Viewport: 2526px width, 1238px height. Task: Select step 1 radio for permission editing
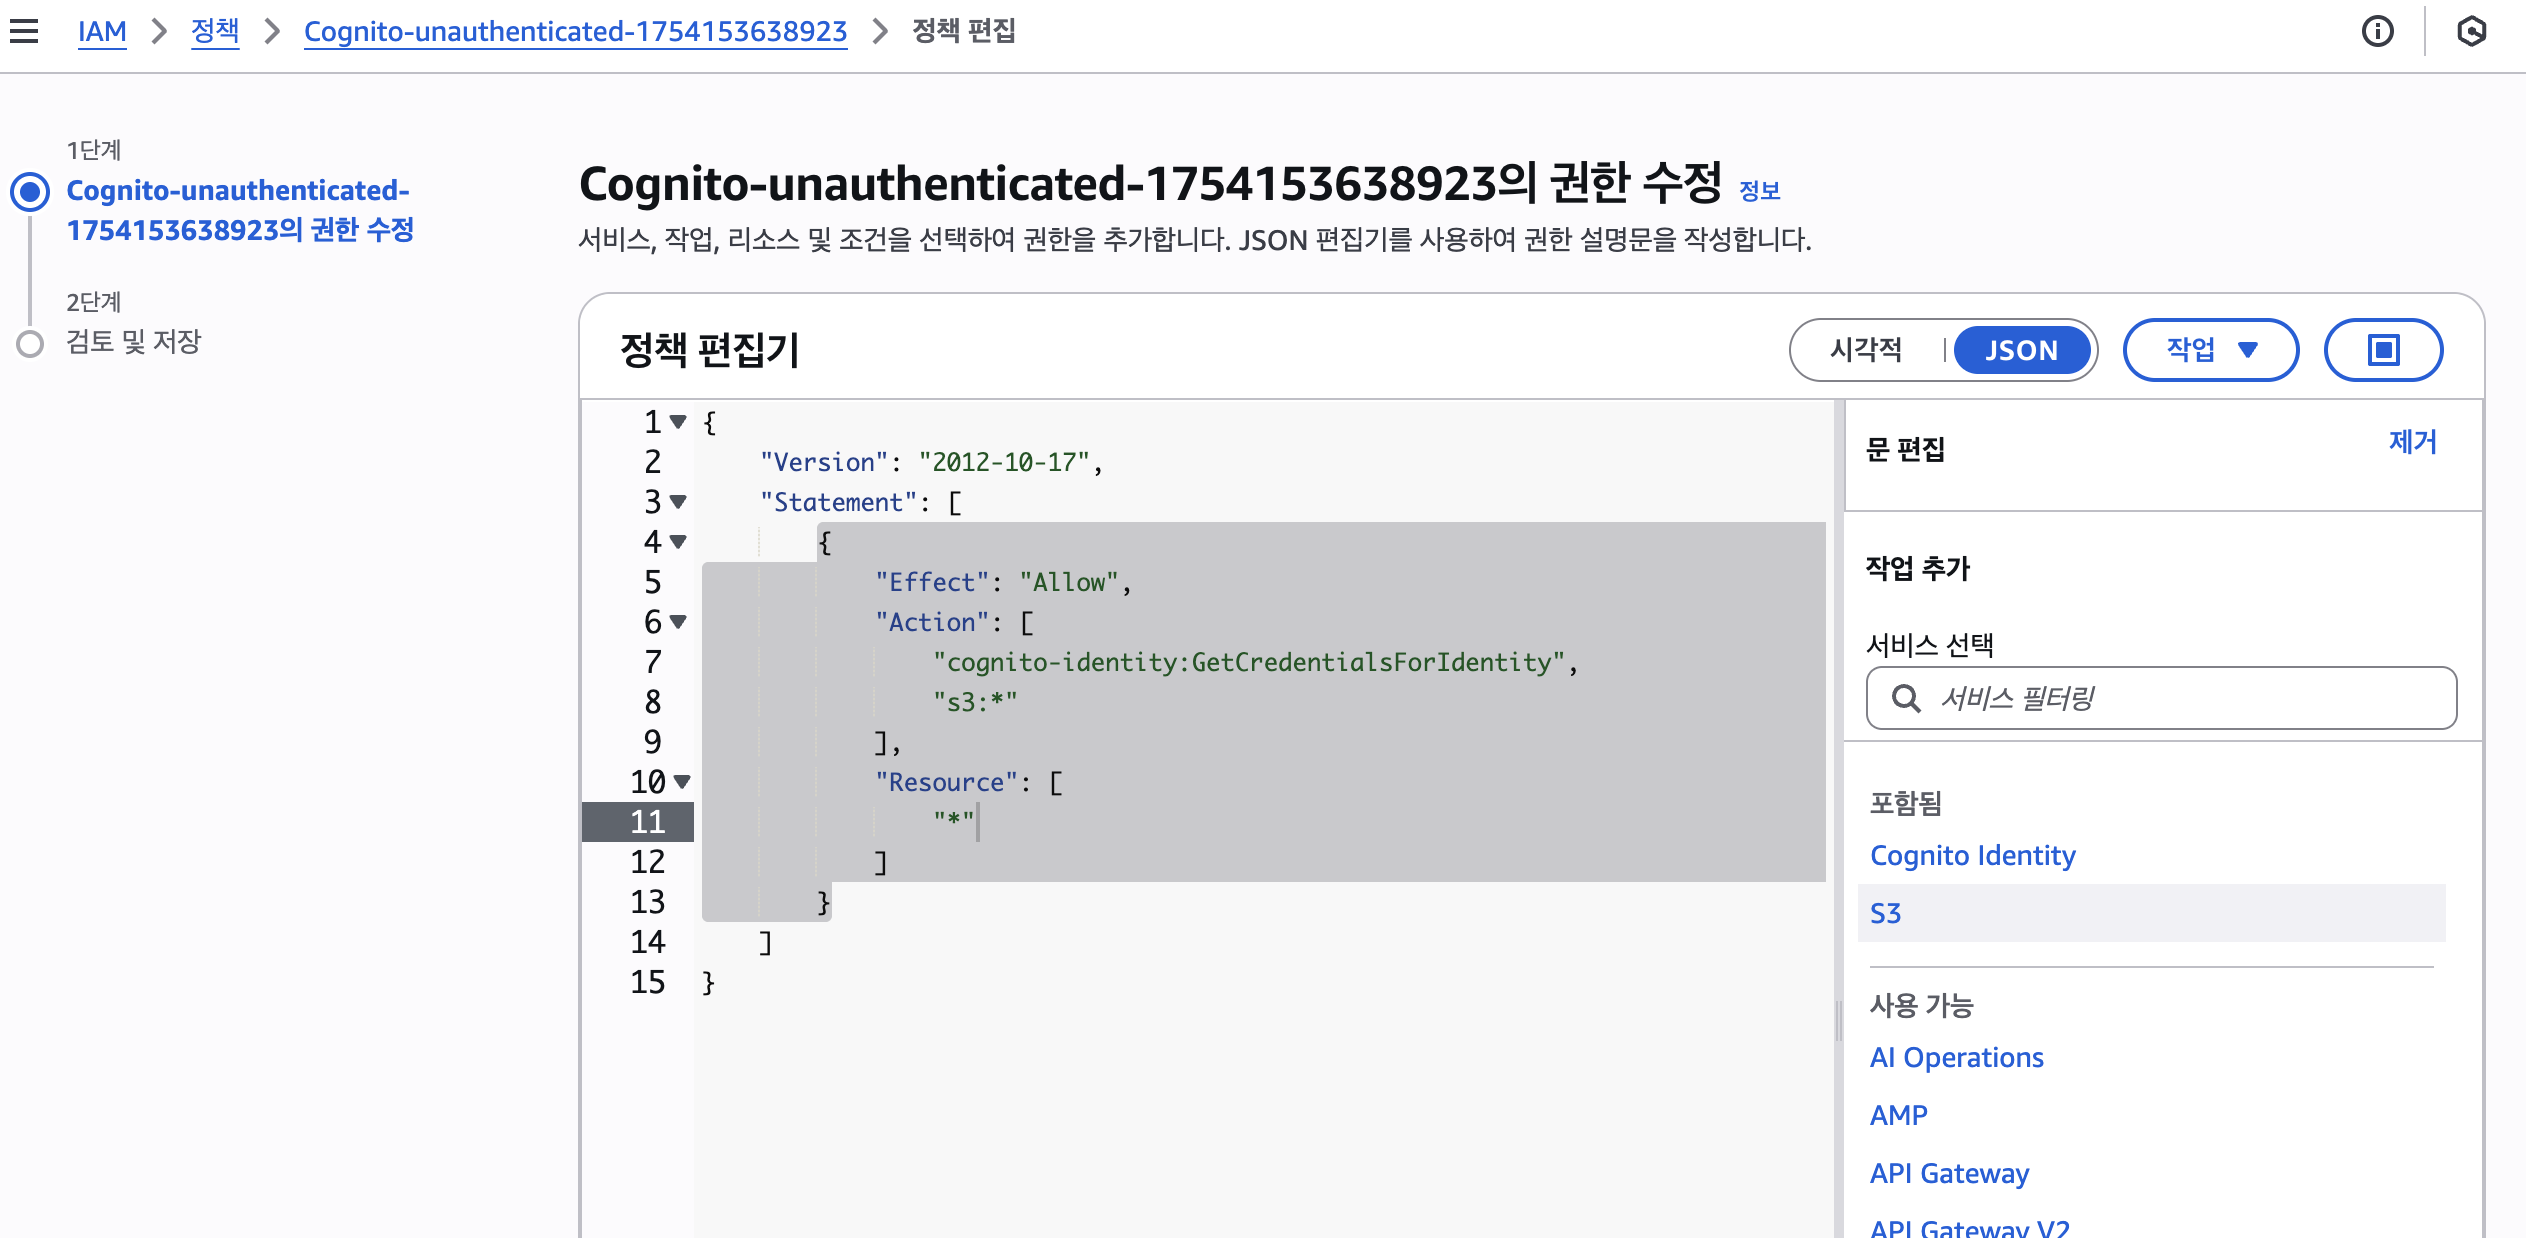pyautogui.click(x=30, y=191)
